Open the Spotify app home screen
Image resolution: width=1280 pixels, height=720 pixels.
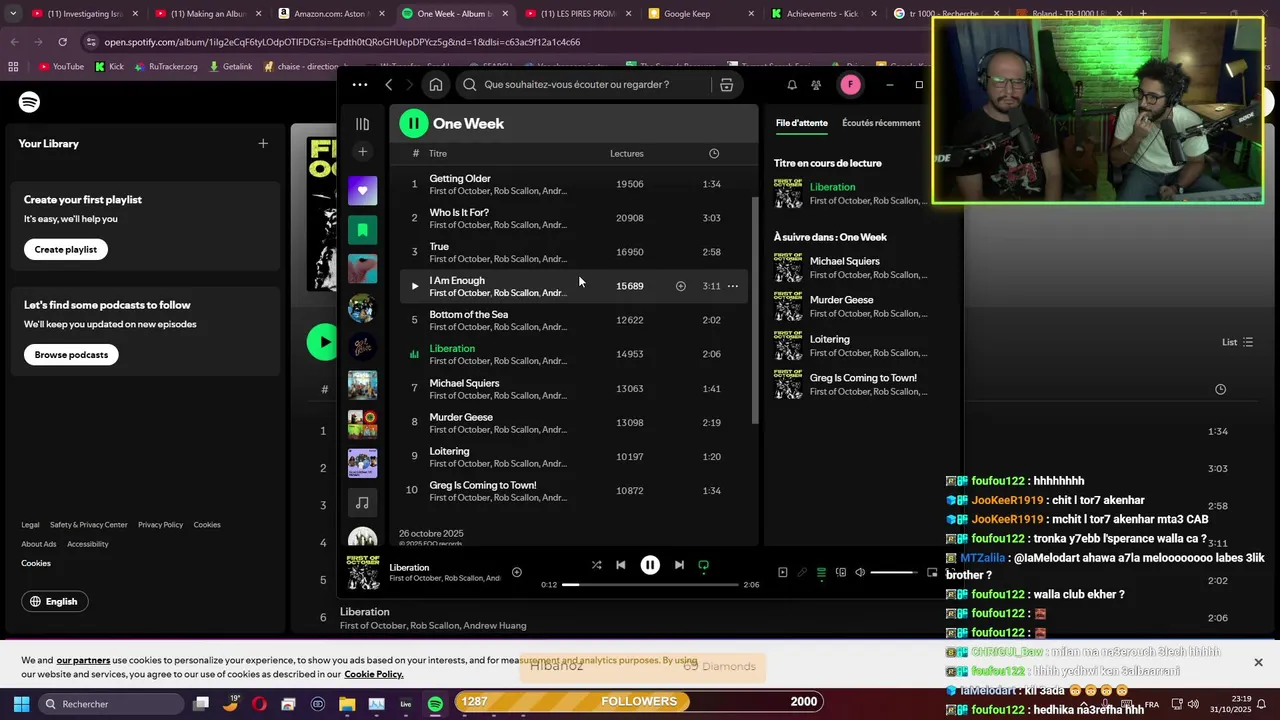click(436, 85)
